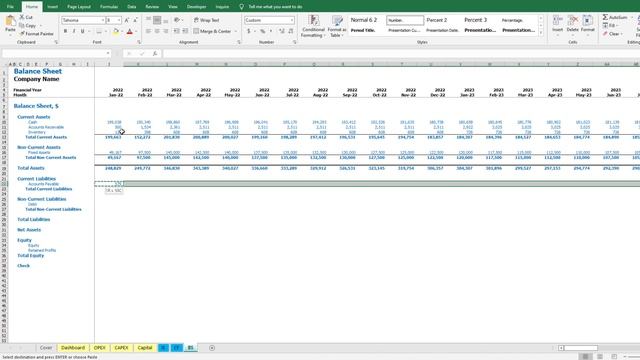Open the font color dropdown arrow

(136, 31)
